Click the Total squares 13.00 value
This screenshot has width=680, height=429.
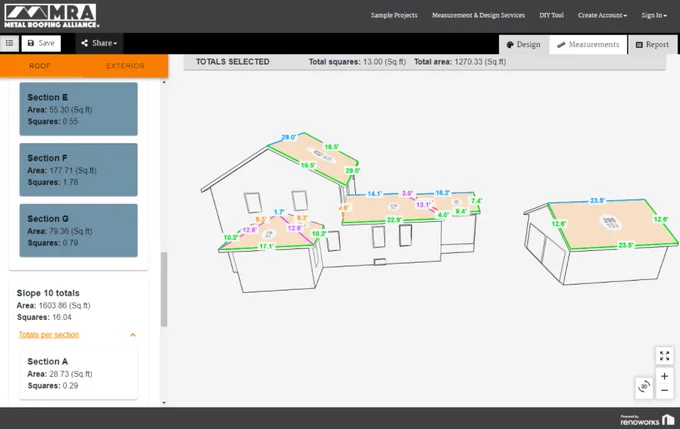384,62
